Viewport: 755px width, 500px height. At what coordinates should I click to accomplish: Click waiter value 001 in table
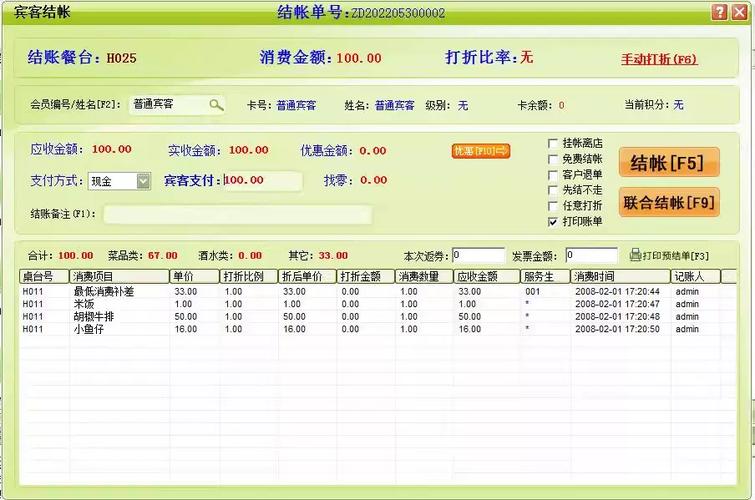(533, 291)
